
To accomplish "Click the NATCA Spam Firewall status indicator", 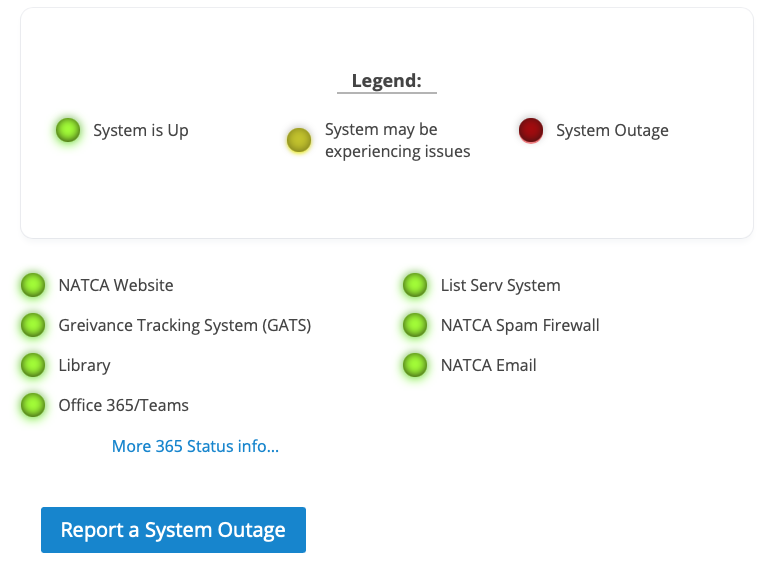I will click(415, 325).
